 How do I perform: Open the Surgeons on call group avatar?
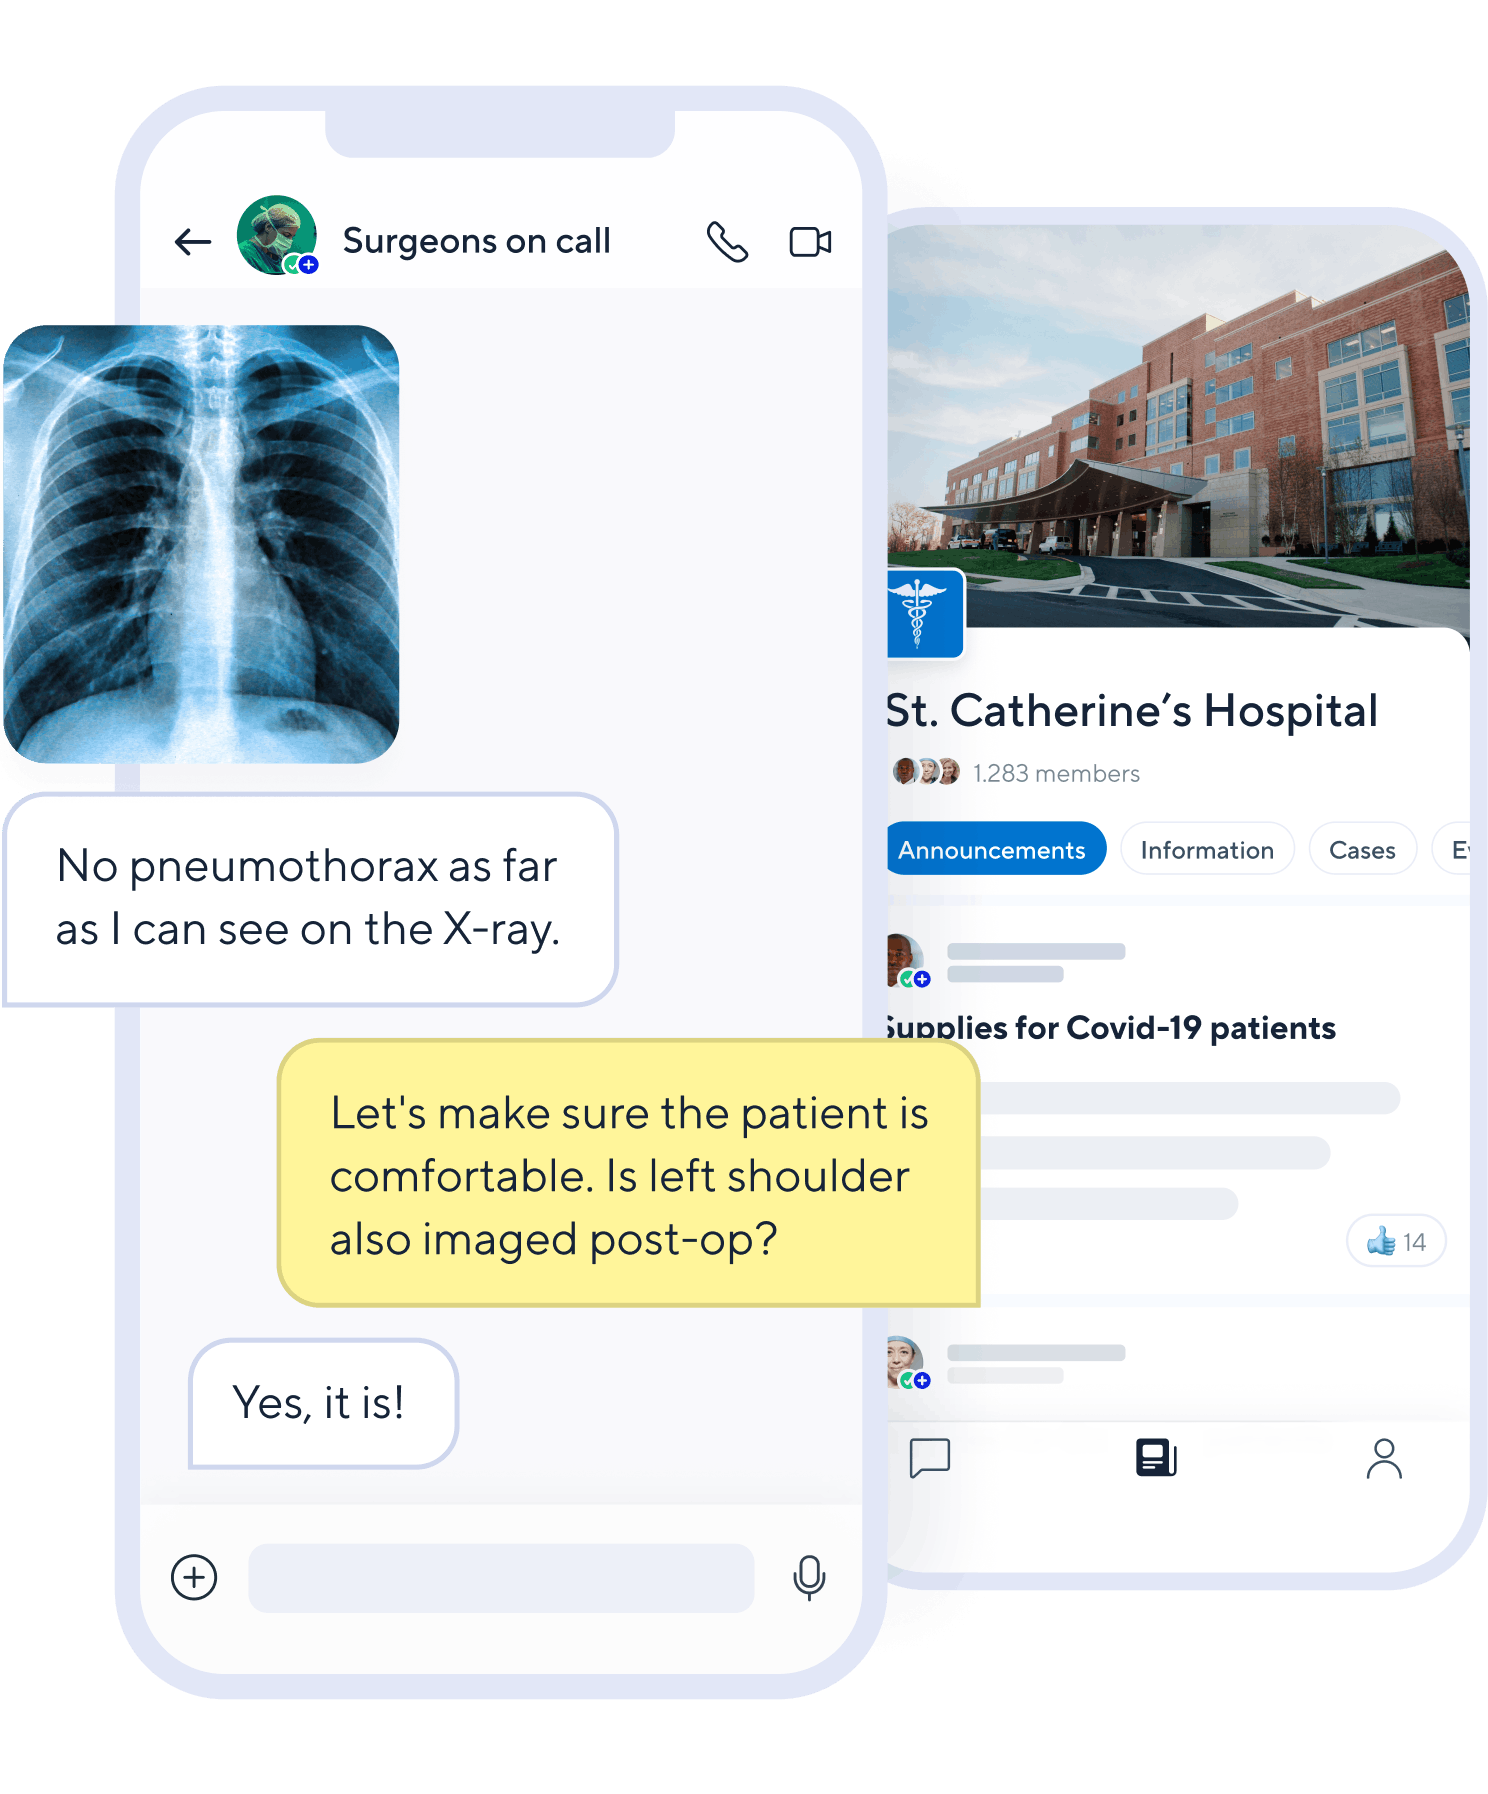point(277,235)
